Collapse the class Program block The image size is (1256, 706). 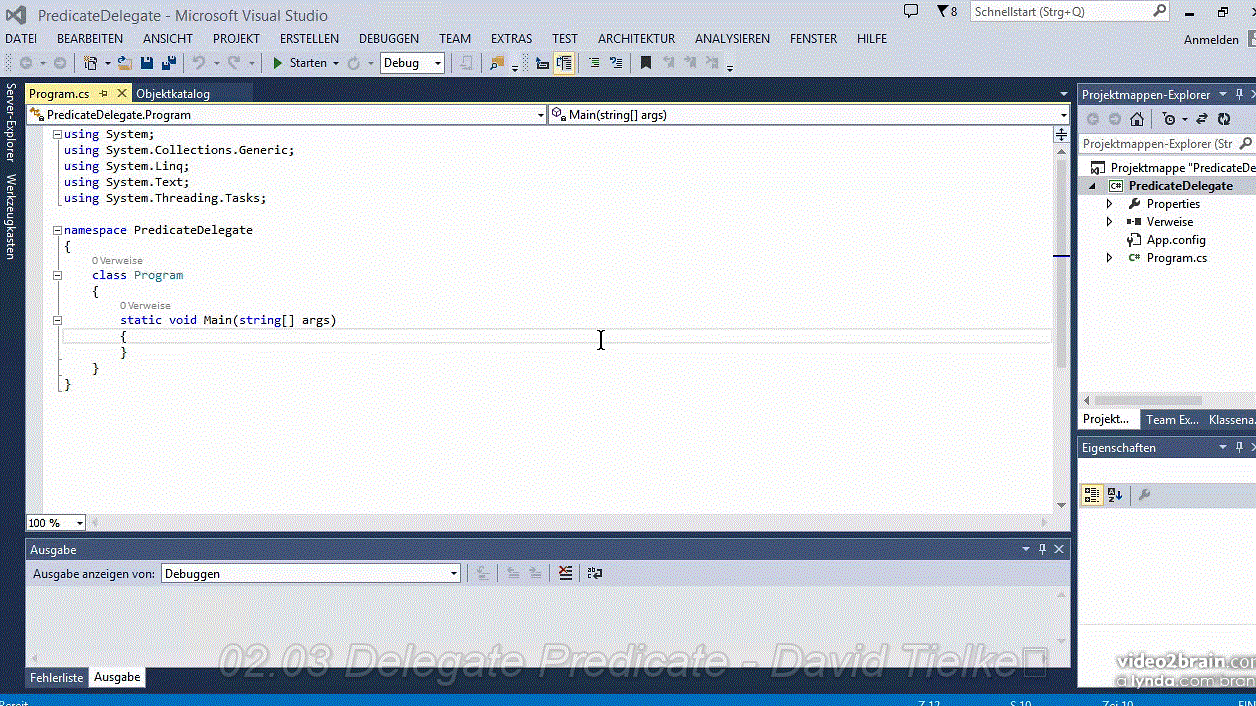(x=57, y=275)
